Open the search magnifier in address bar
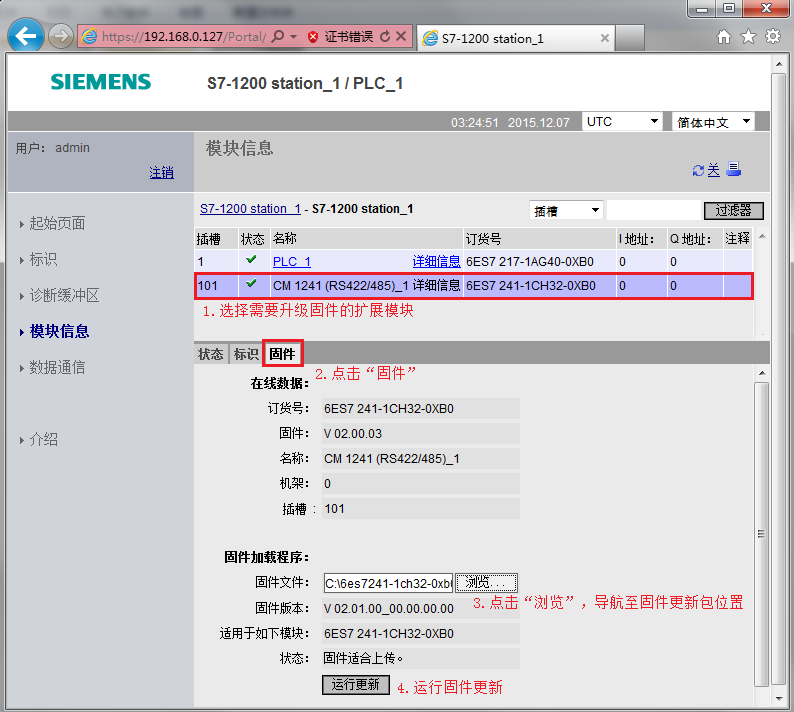The image size is (794, 712). pyautogui.click(x=278, y=36)
